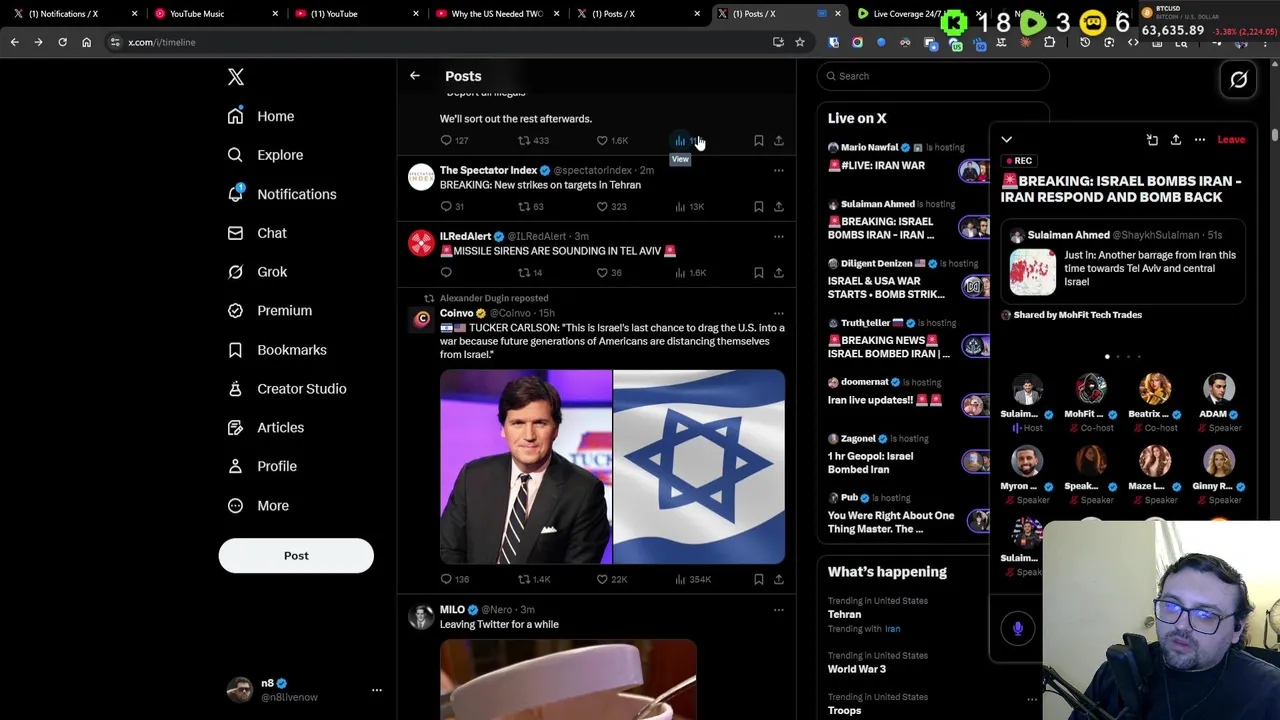
Task: Go back with the Posts arrow
Action: pos(415,76)
